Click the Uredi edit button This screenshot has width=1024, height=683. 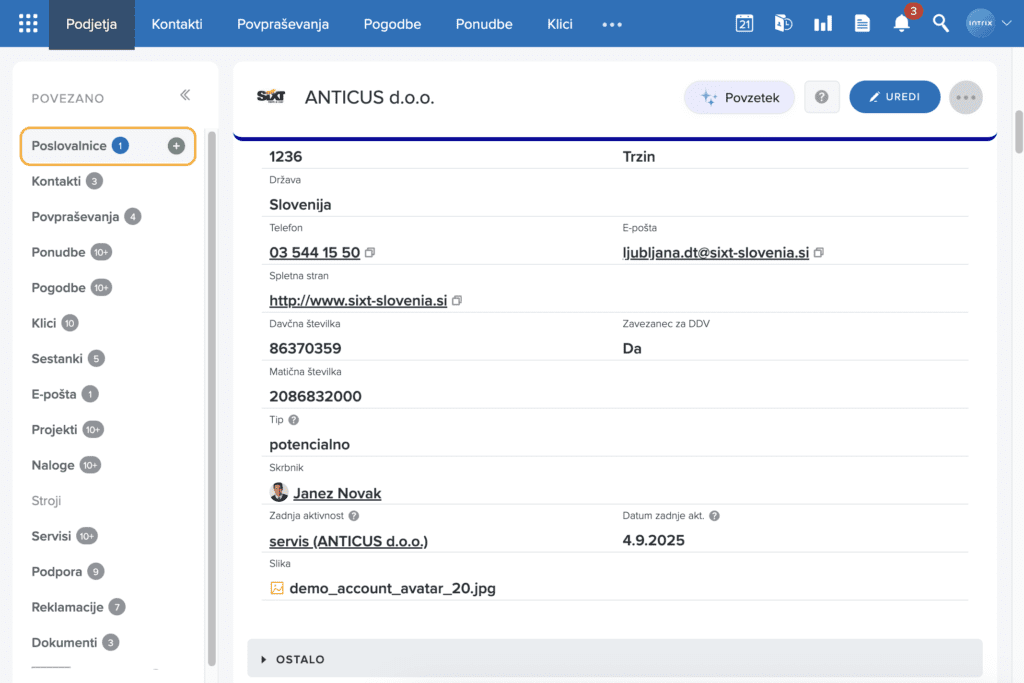[x=894, y=97]
